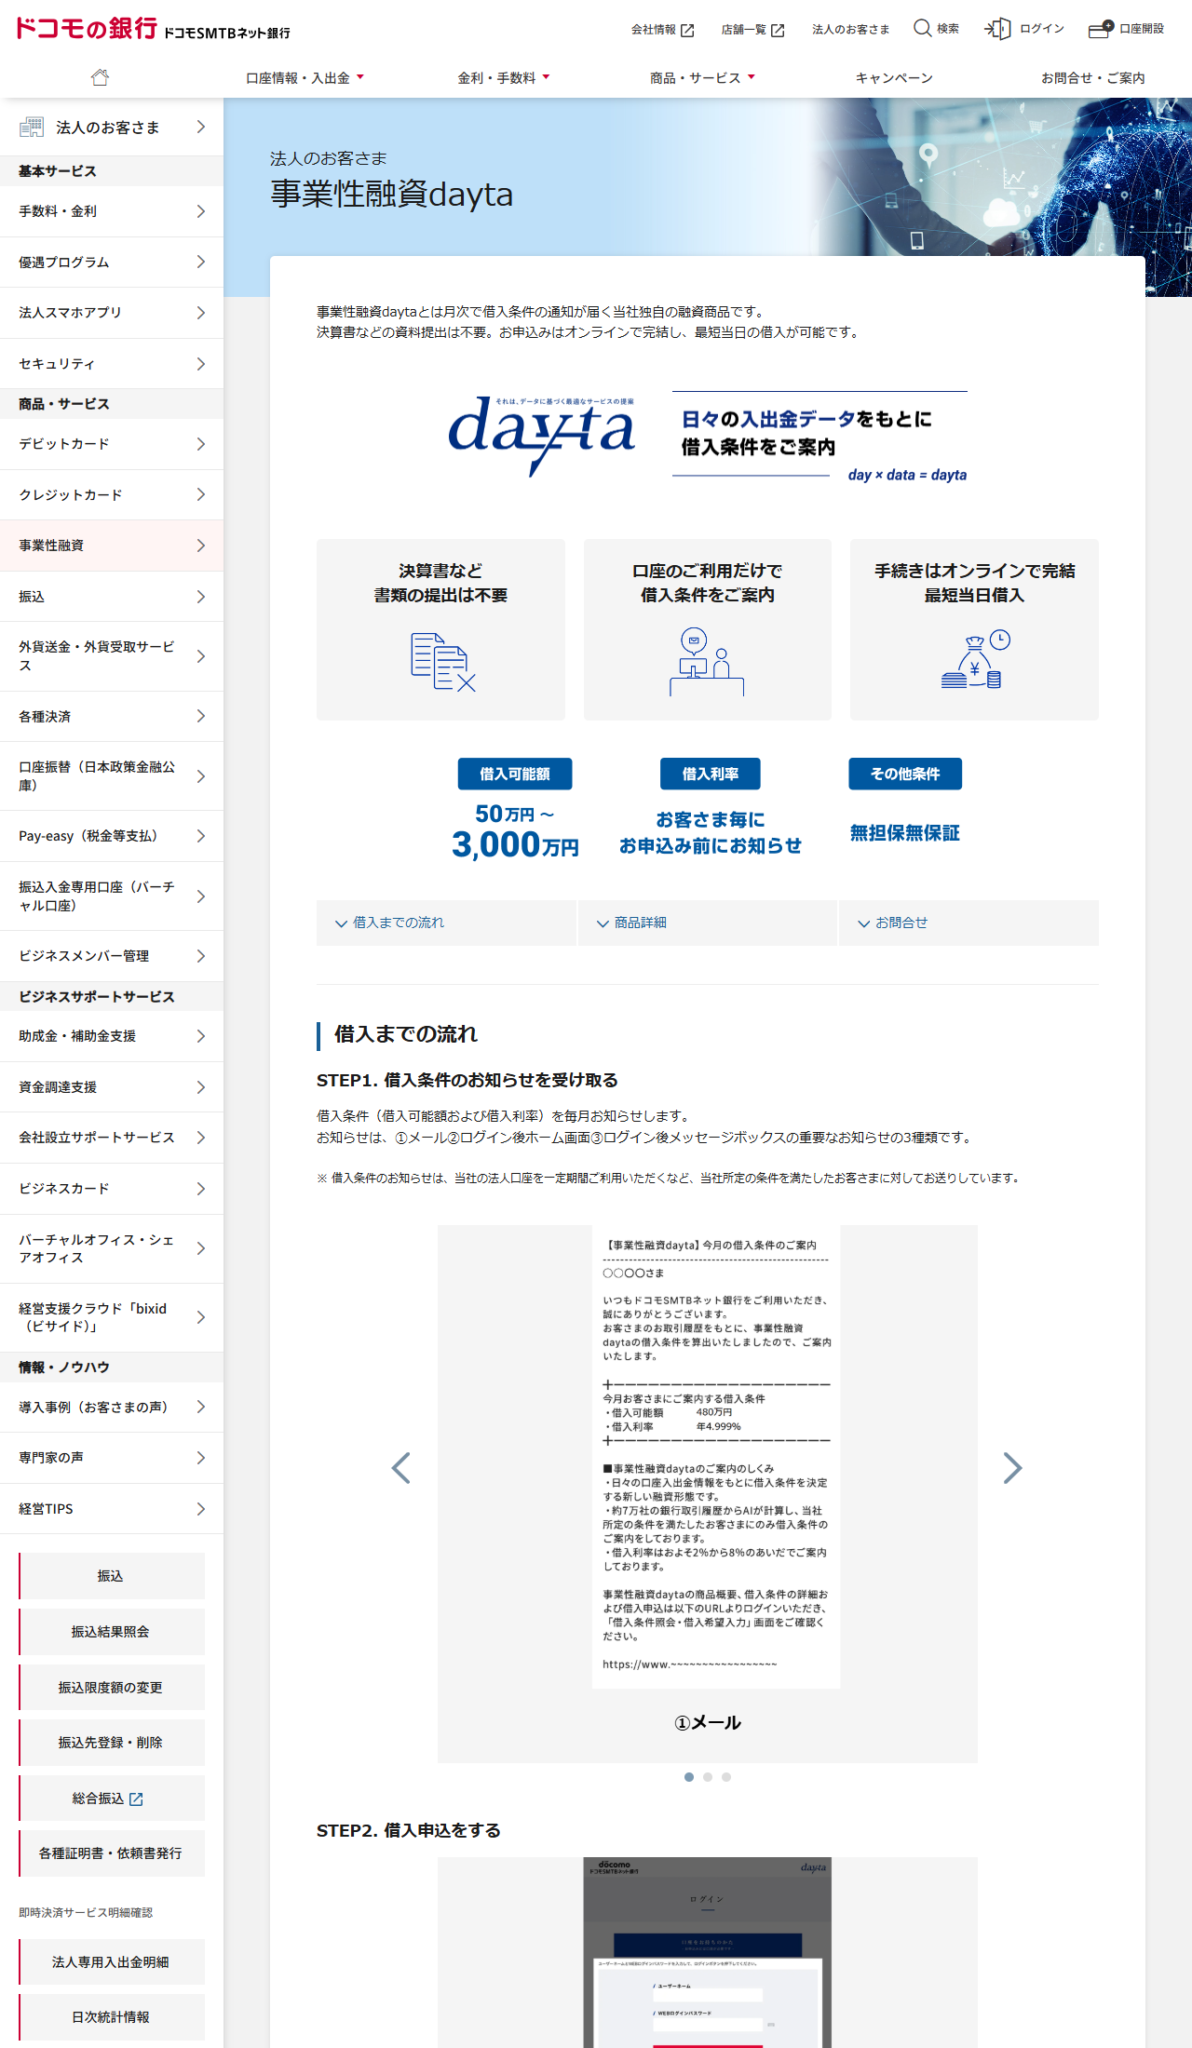The image size is (1192, 2048).
Task: Click 振込結果照会 quick button
Action: (x=111, y=1632)
